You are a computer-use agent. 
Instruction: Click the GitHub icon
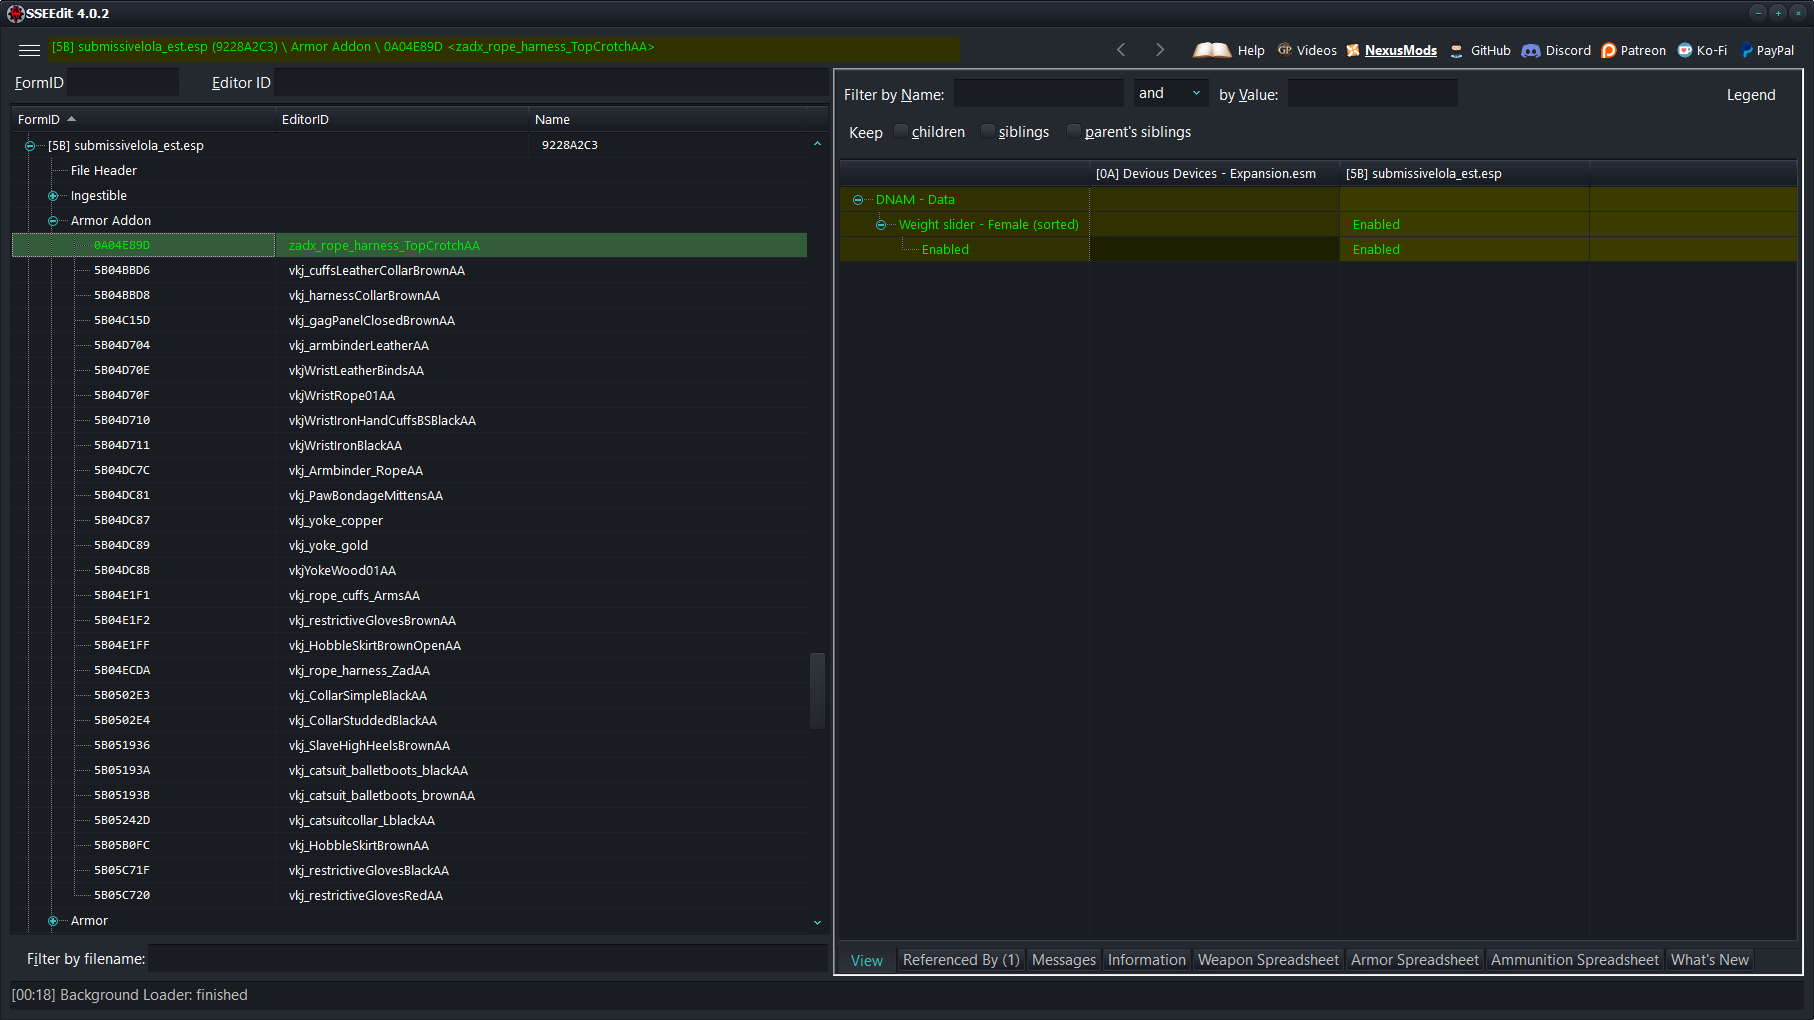pyautogui.click(x=1457, y=50)
